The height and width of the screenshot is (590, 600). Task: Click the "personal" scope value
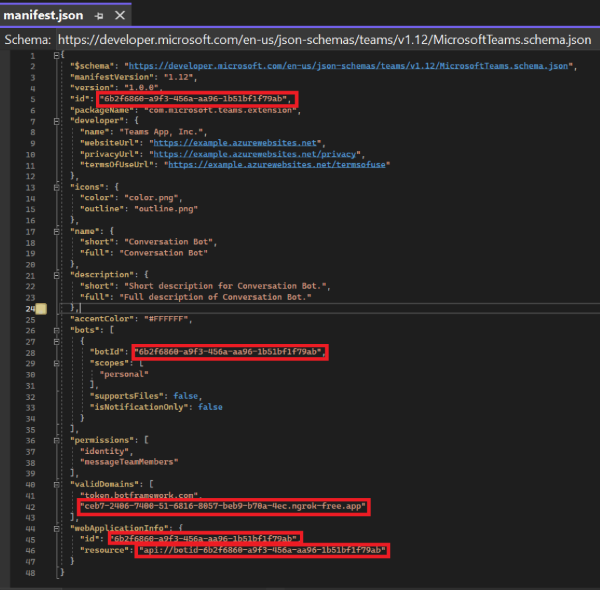[124, 374]
